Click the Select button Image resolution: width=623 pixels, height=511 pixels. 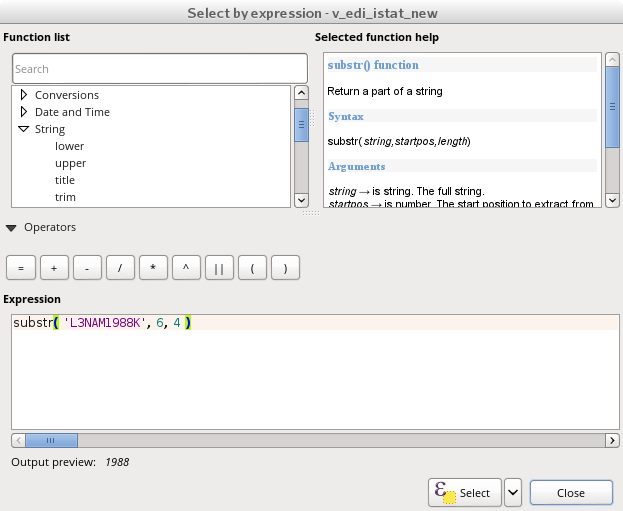pos(465,493)
